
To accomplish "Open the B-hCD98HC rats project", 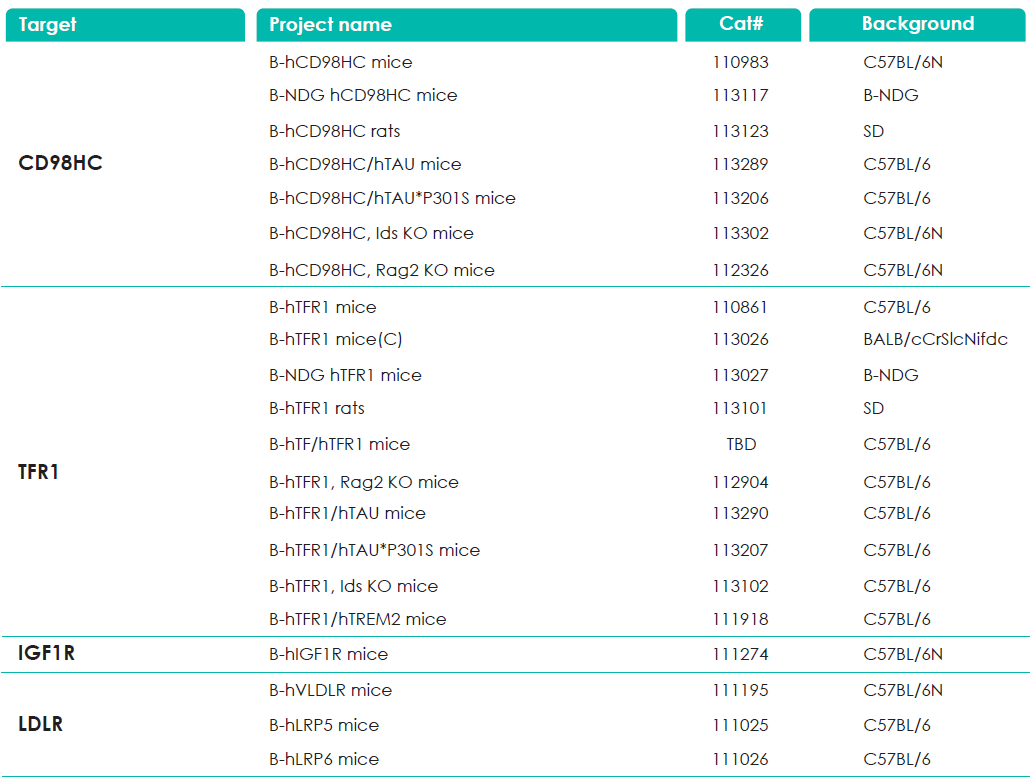I will point(334,131).
